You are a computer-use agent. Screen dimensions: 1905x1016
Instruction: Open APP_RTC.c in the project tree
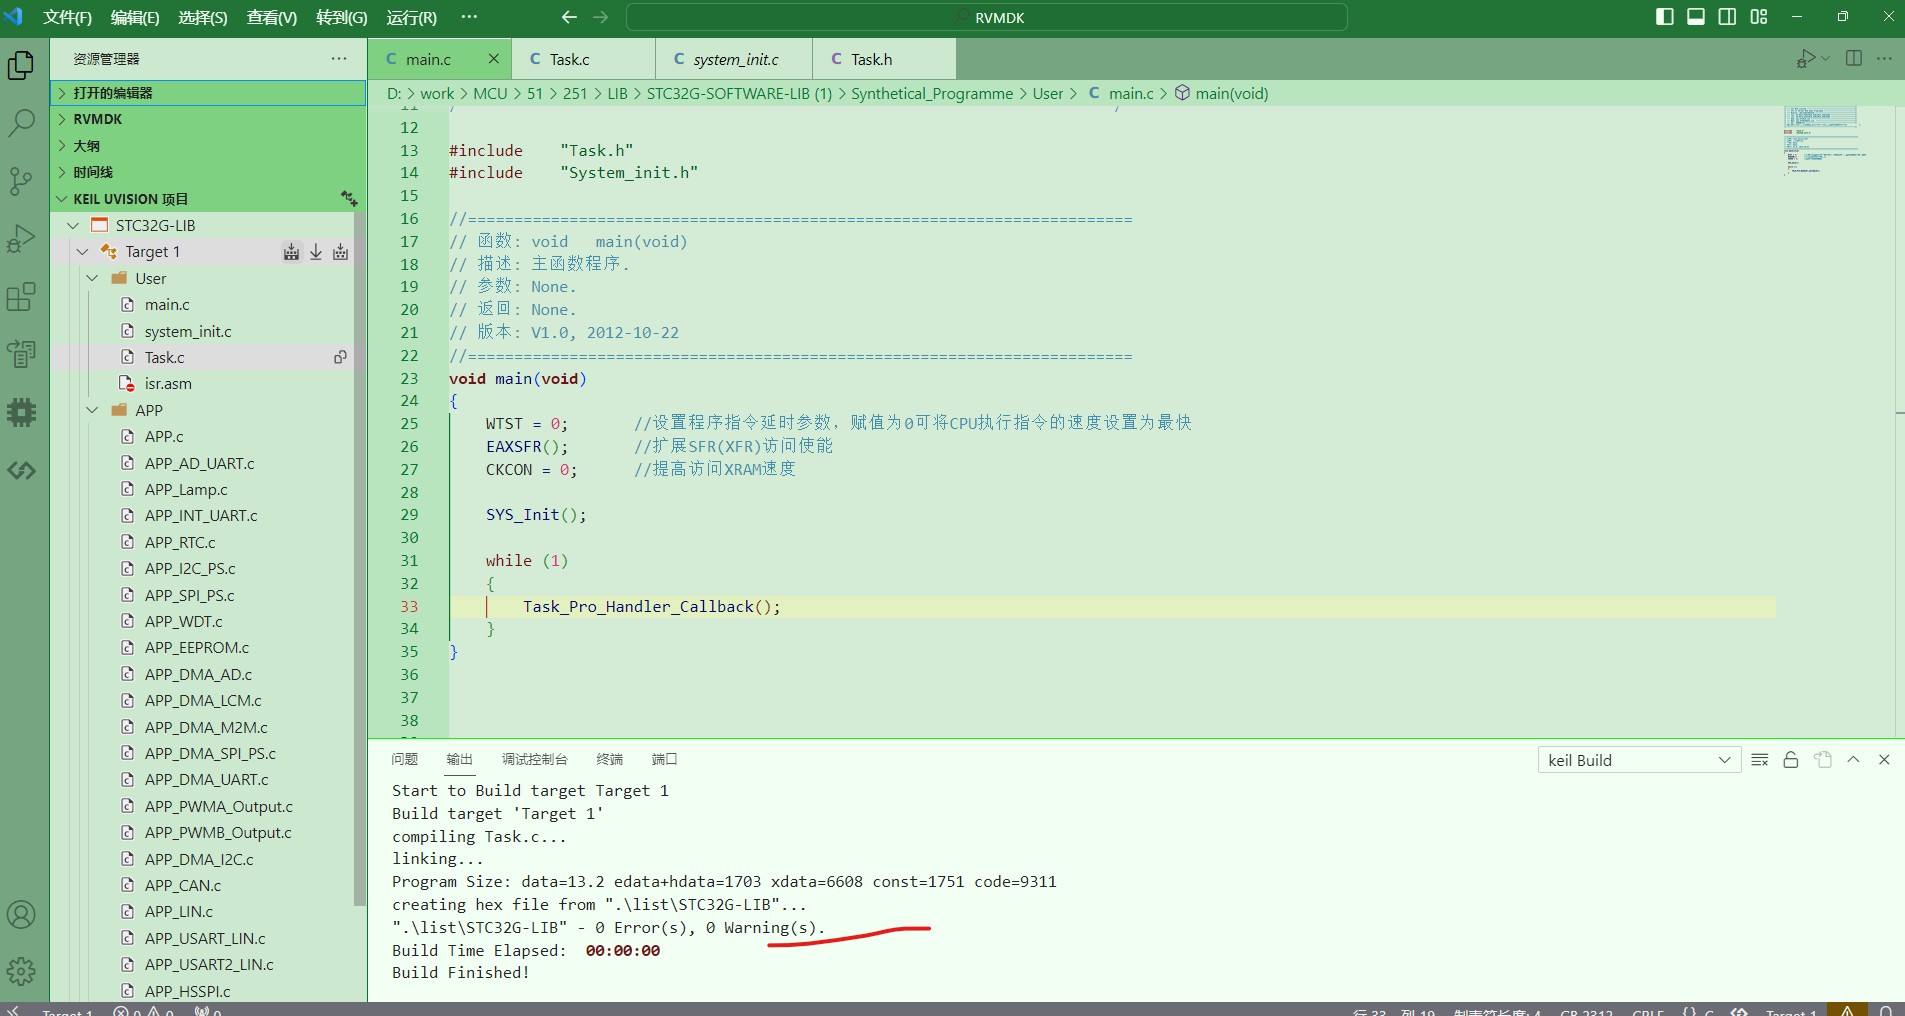pos(180,542)
